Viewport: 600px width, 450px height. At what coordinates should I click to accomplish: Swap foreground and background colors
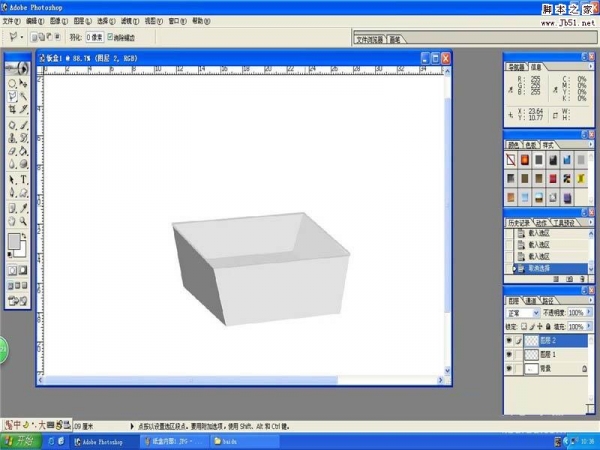[x=24, y=236]
